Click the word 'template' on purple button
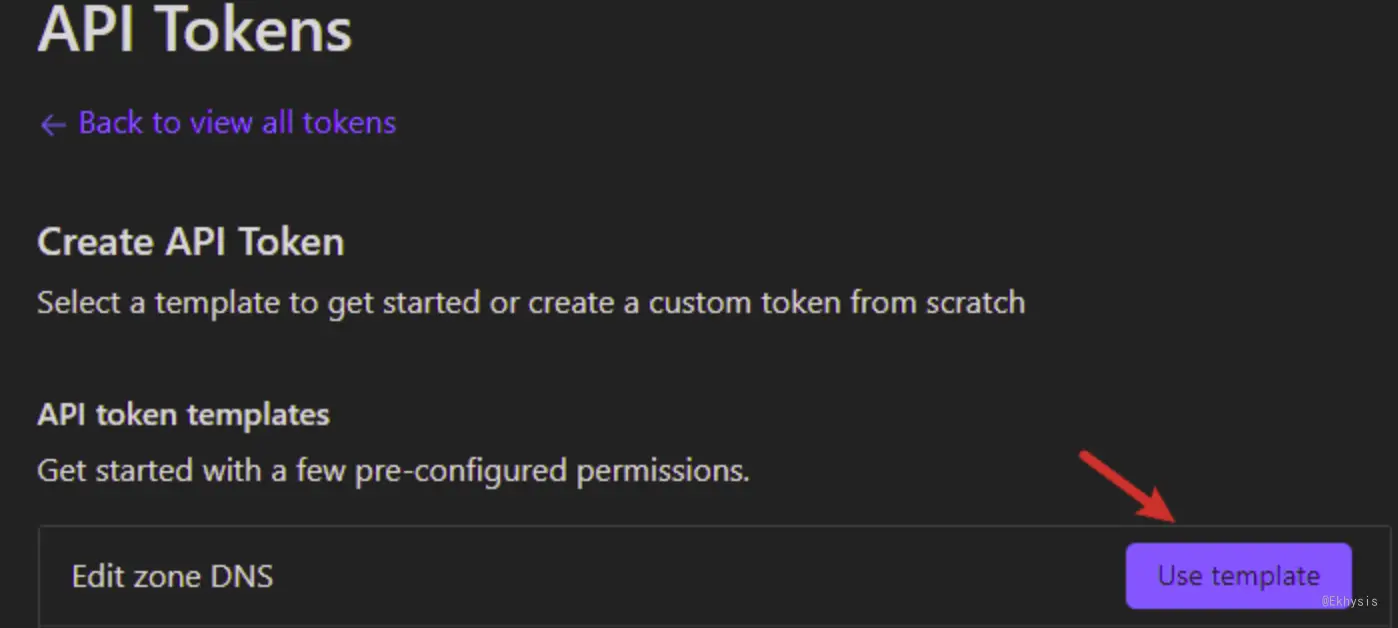The height and width of the screenshot is (628, 1398). [x=1265, y=576]
